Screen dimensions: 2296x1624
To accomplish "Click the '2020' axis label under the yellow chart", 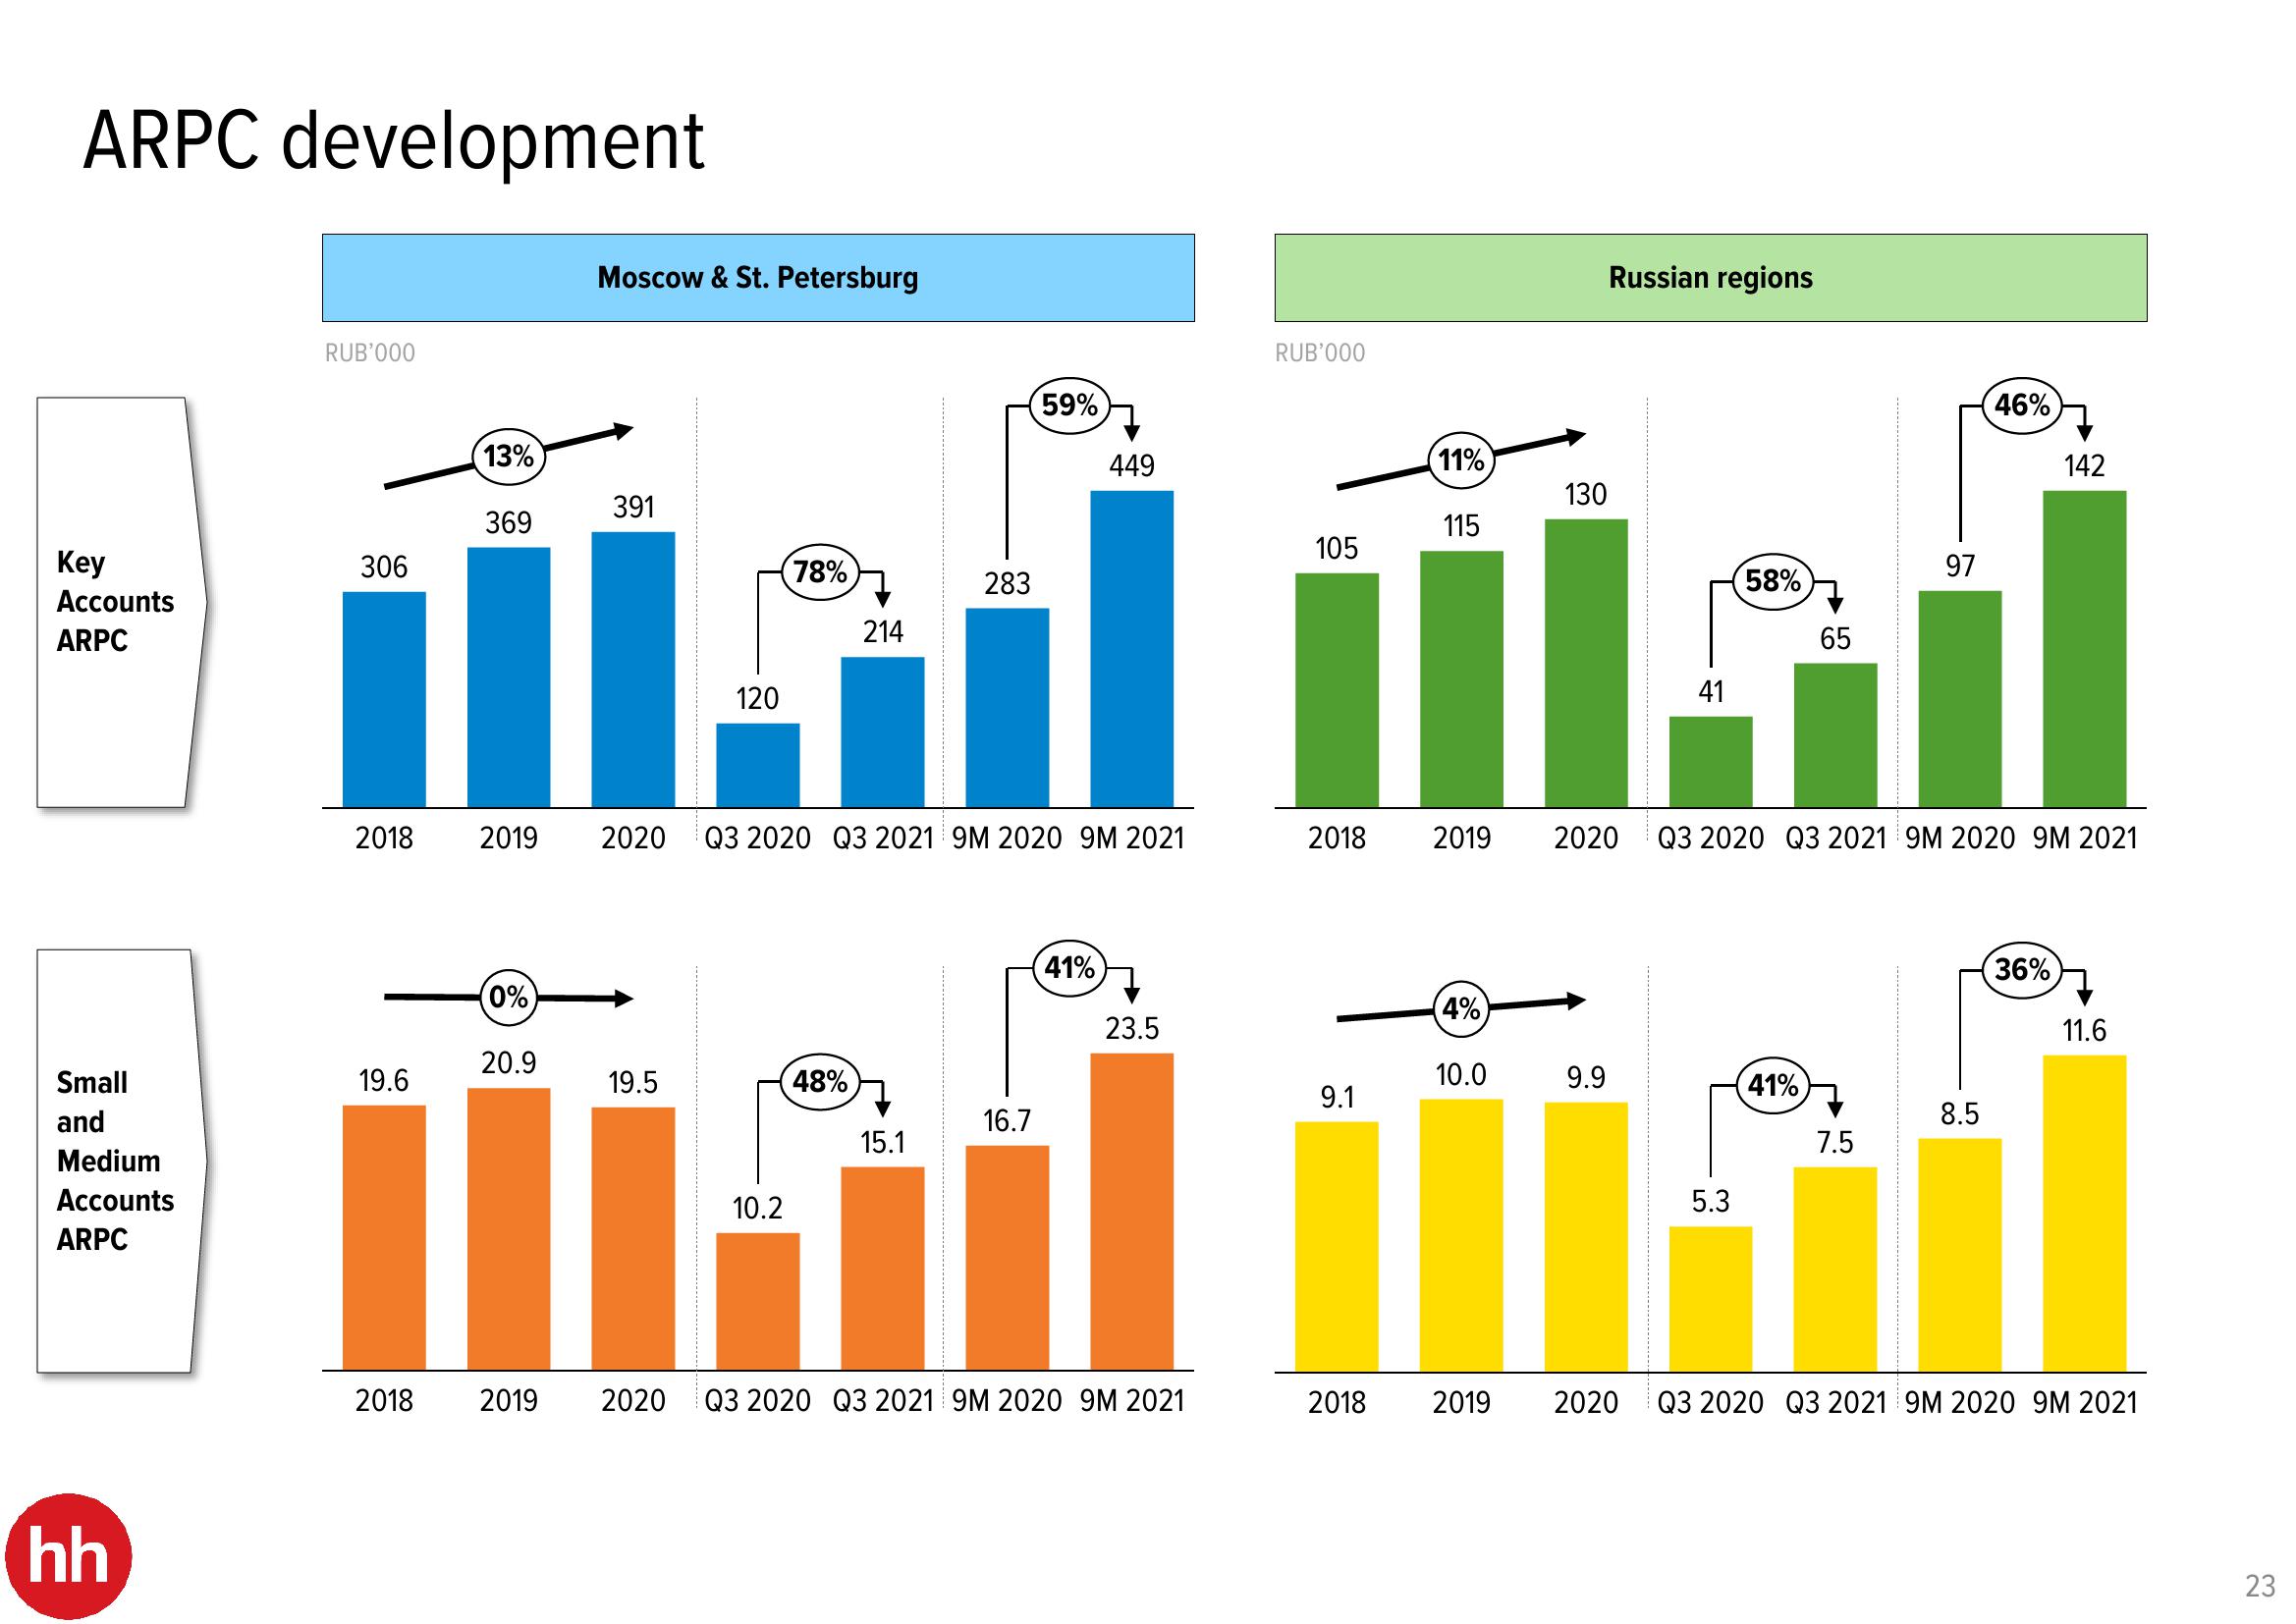I will [x=1586, y=1403].
